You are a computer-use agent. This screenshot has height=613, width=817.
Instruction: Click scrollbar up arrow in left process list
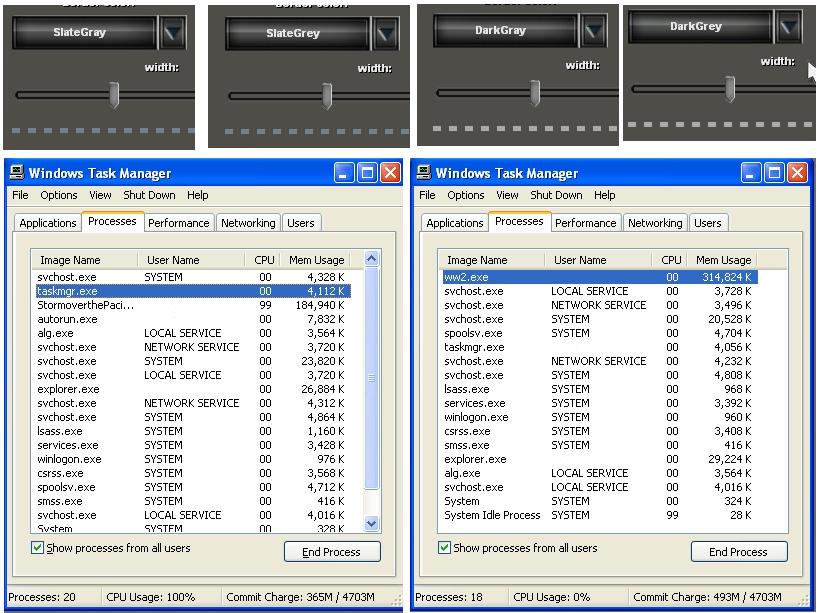[x=371, y=259]
